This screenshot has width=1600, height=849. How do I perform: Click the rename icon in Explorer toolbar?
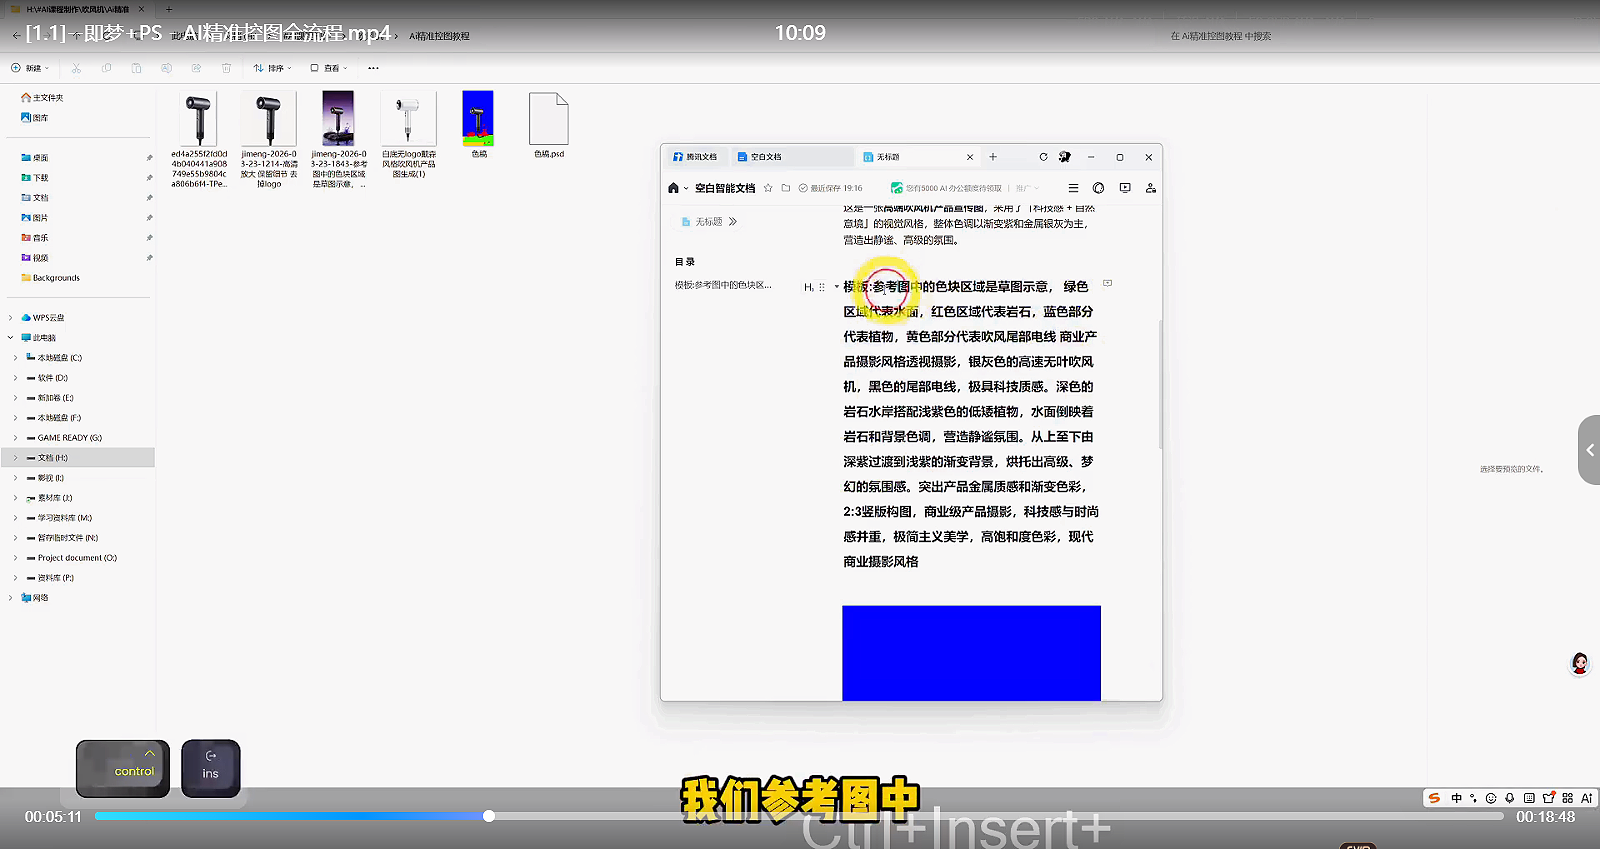[x=167, y=68]
